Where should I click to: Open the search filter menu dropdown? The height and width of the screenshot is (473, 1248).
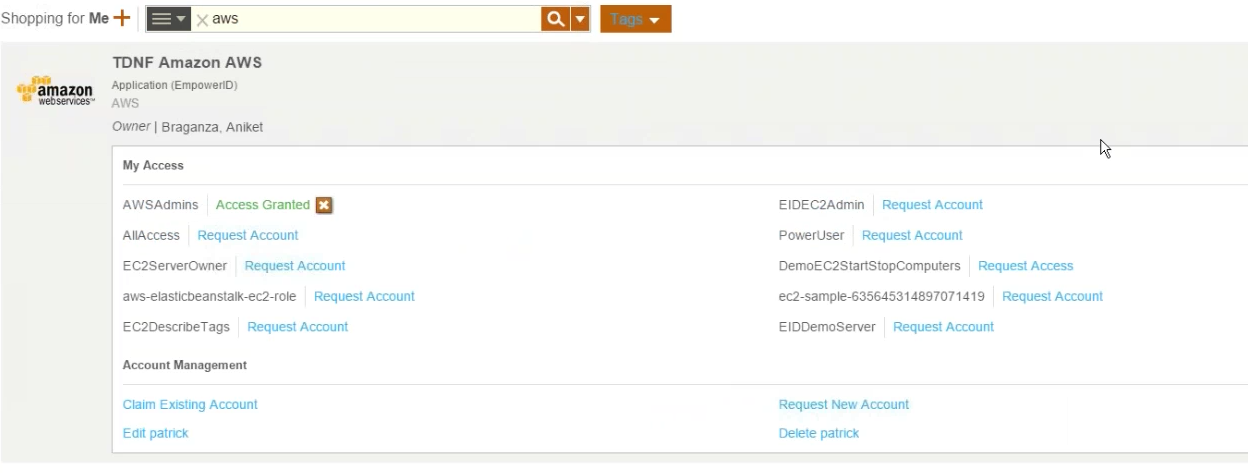(x=168, y=19)
